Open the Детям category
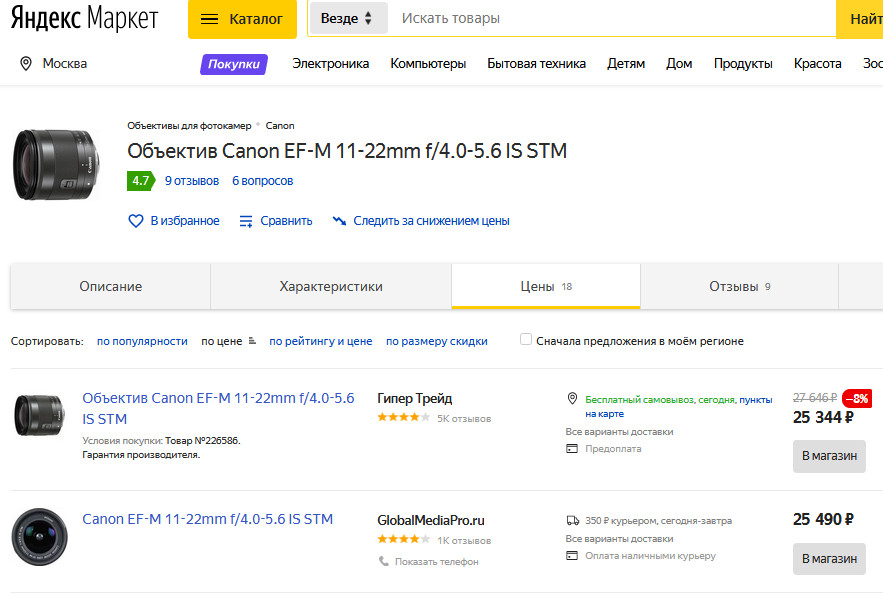883x598 pixels. (626, 64)
